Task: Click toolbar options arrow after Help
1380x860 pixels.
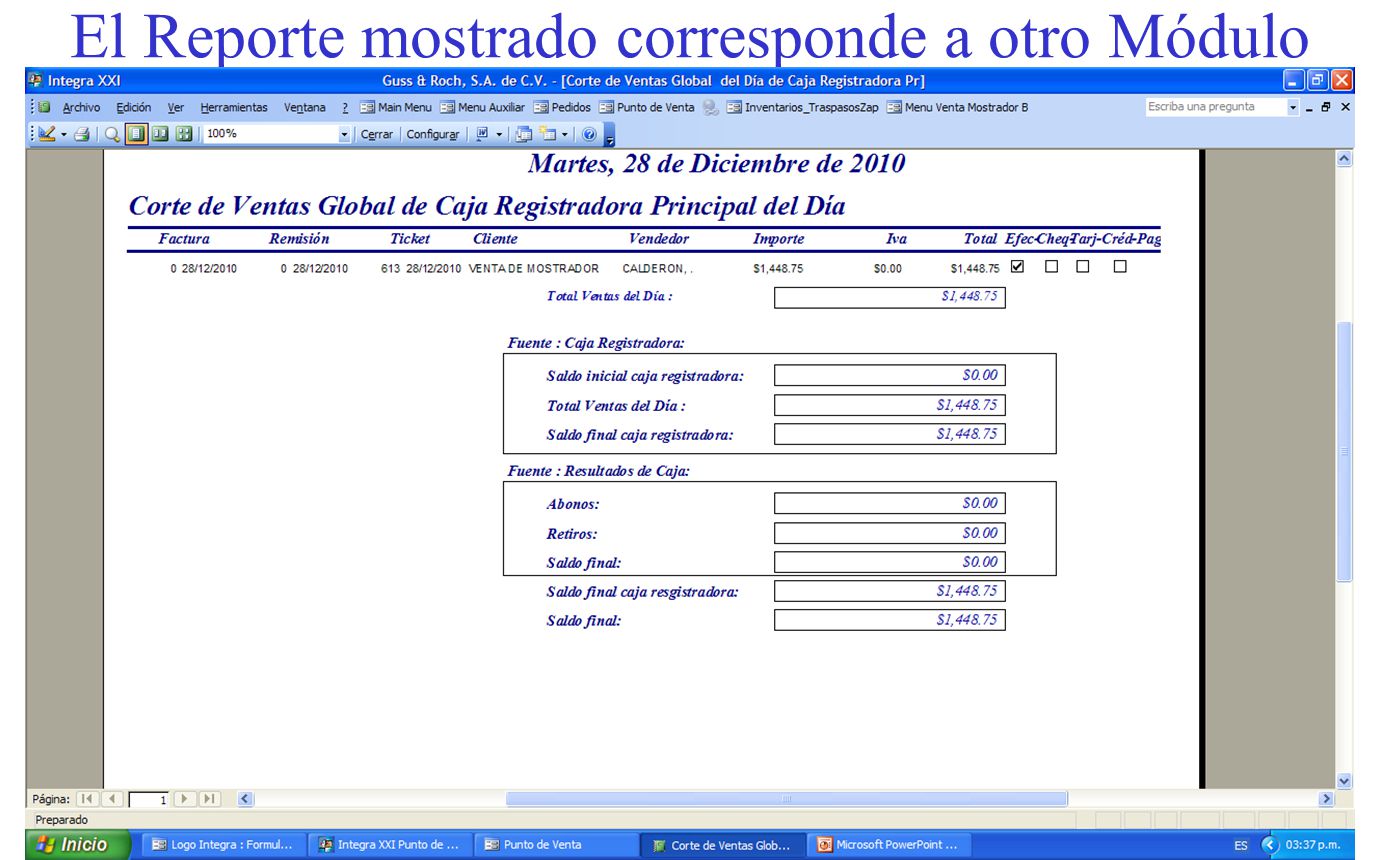Action: point(610,134)
